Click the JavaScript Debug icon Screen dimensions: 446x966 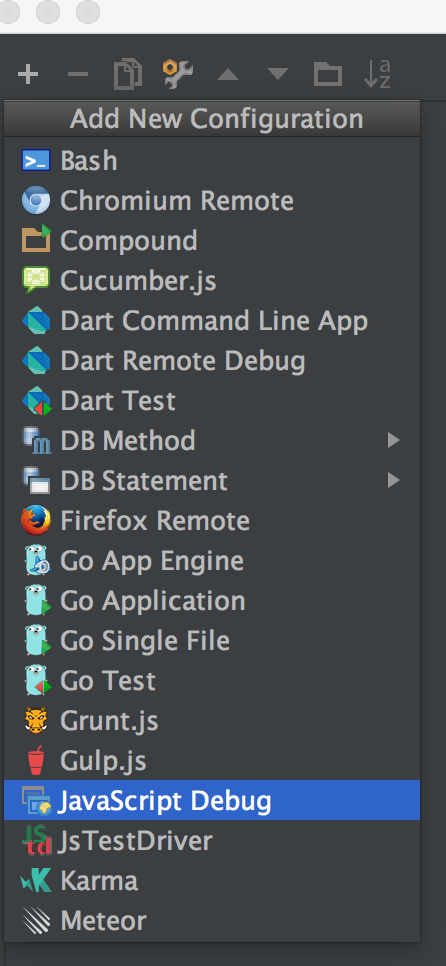36,800
